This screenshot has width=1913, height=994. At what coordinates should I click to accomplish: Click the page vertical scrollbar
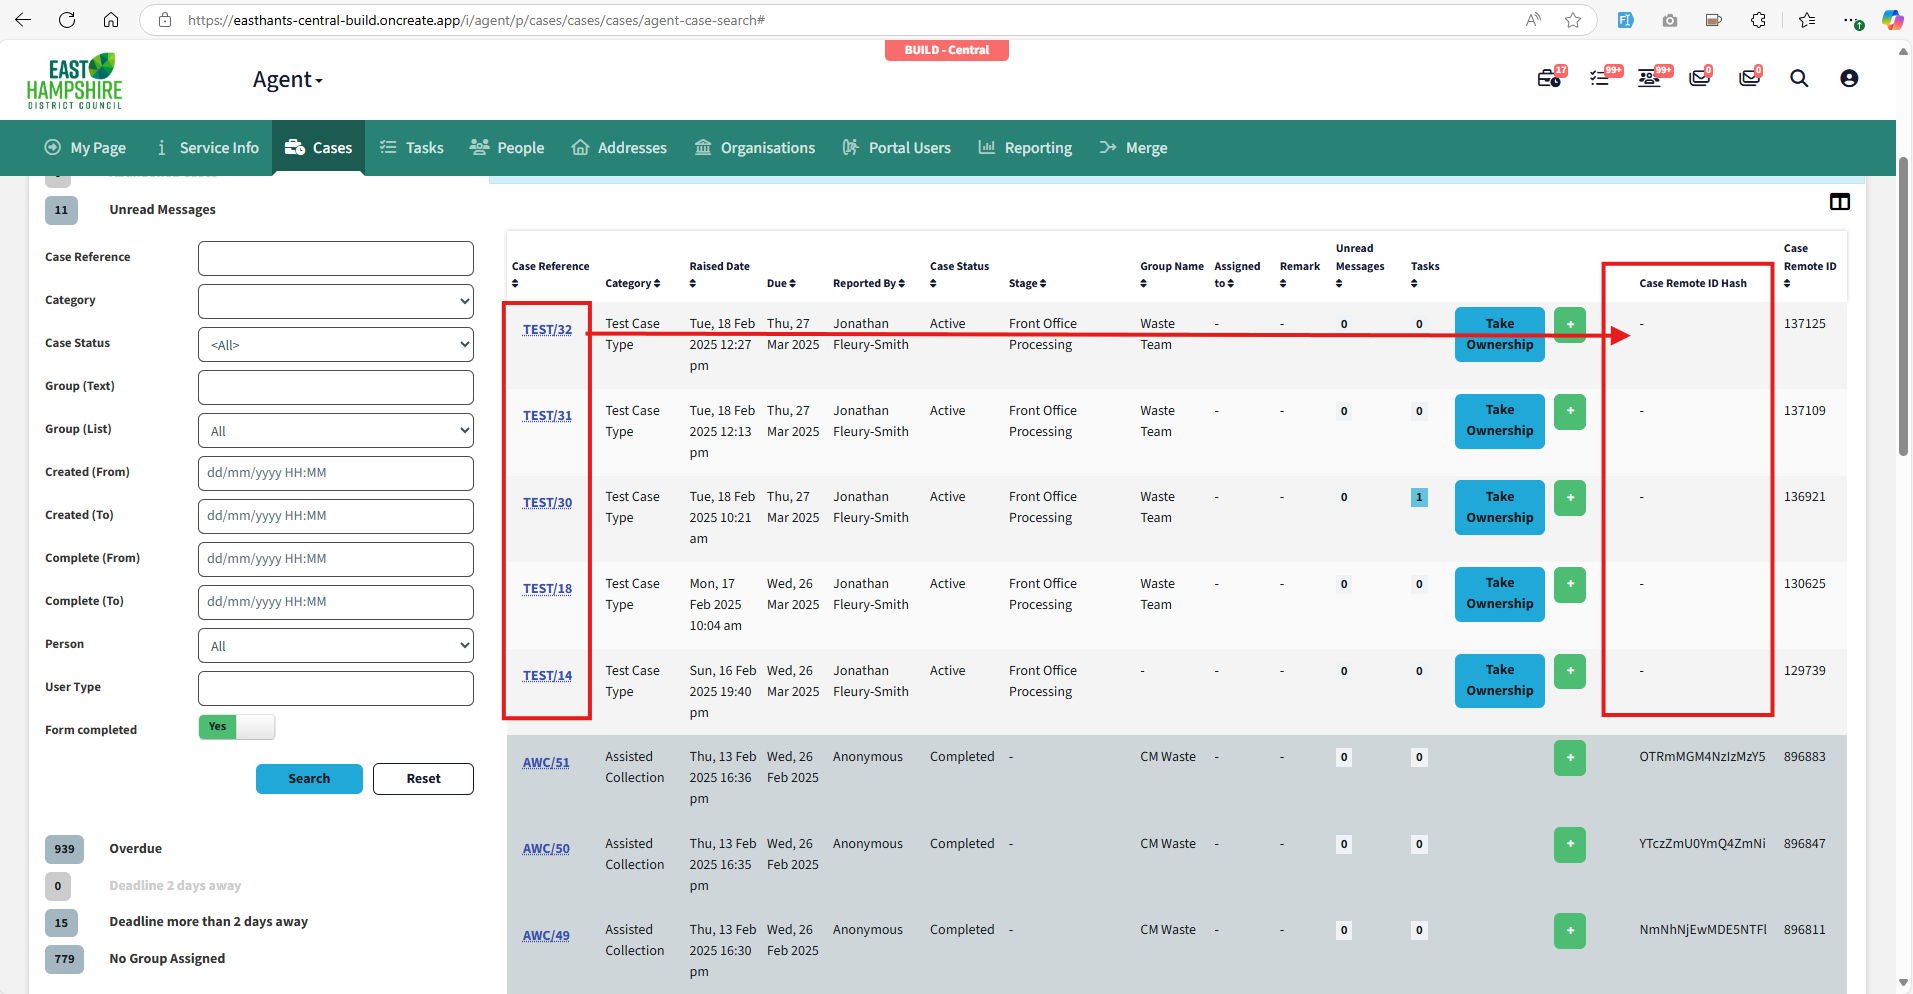click(x=1904, y=305)
